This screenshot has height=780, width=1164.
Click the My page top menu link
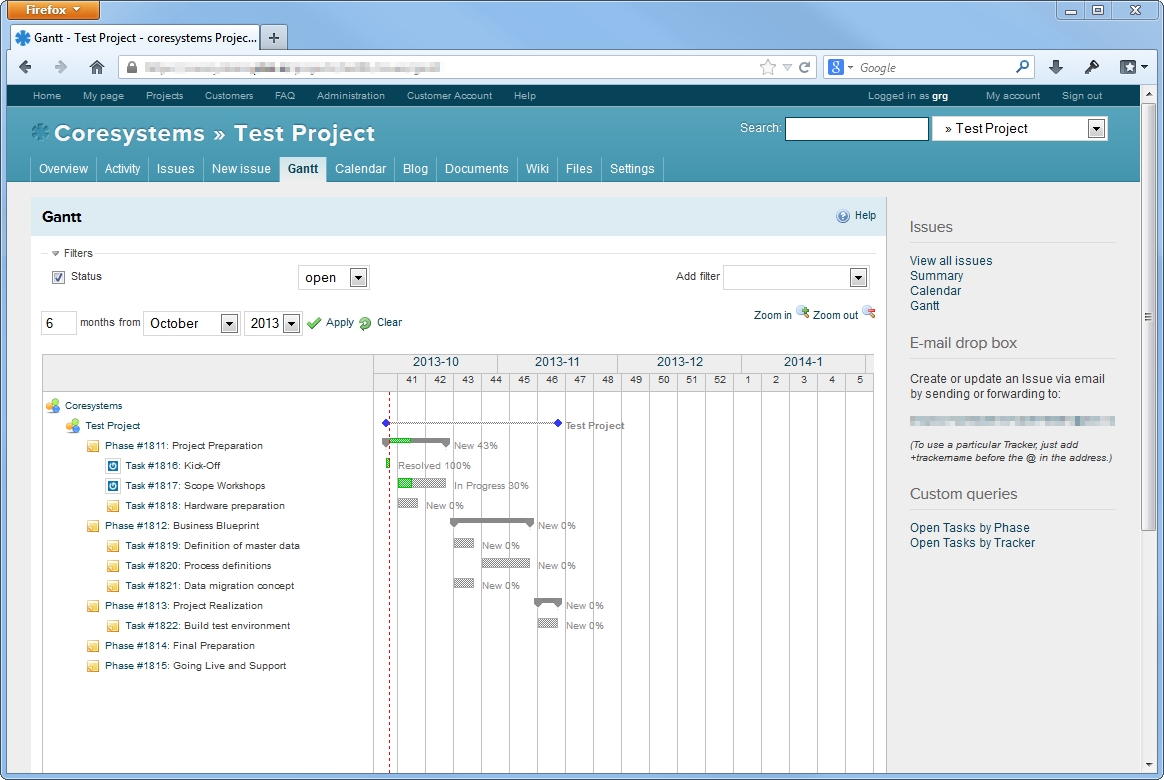103,96
